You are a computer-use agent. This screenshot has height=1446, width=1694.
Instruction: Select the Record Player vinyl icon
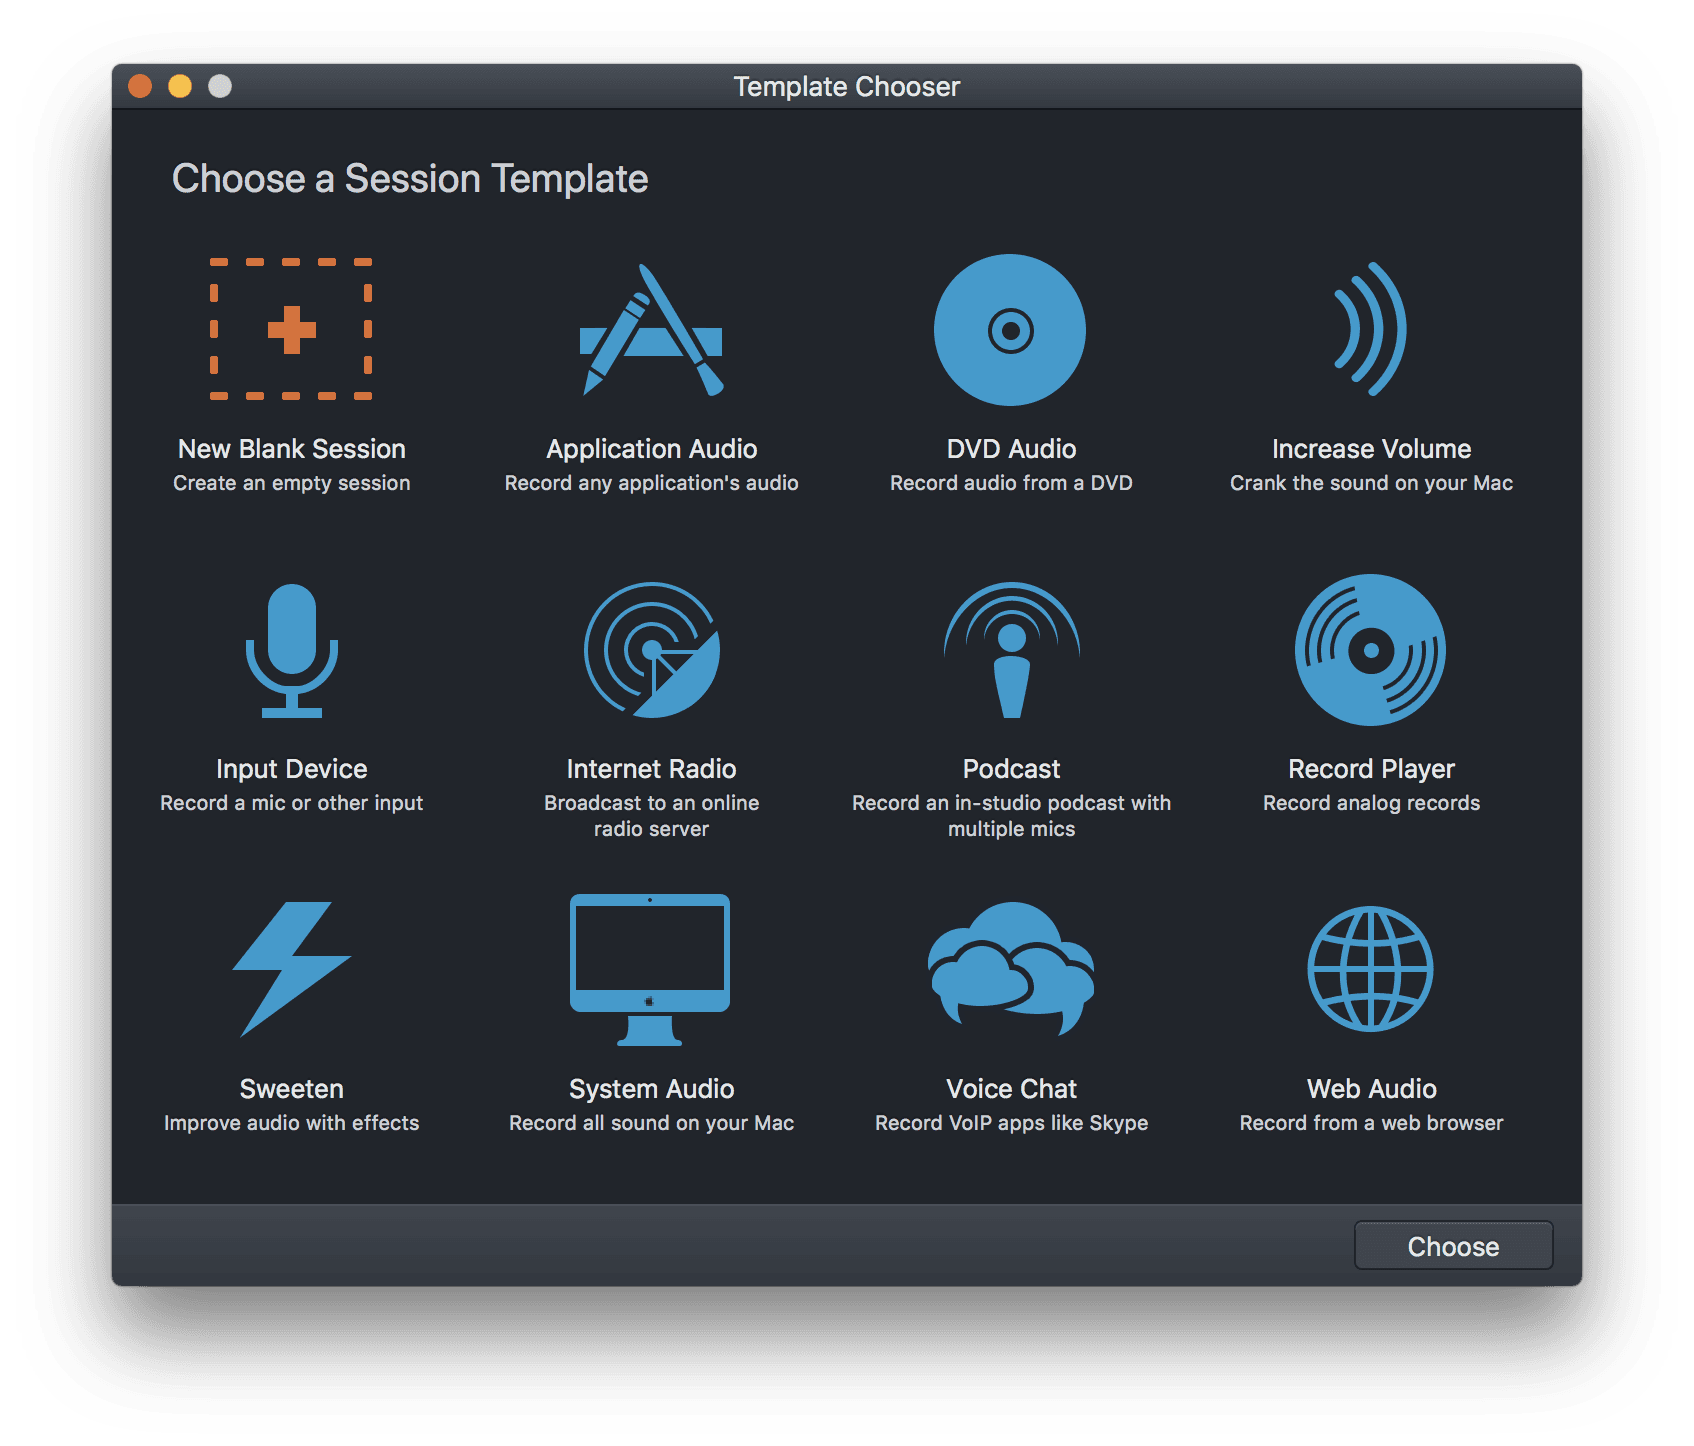[1370, 650]
